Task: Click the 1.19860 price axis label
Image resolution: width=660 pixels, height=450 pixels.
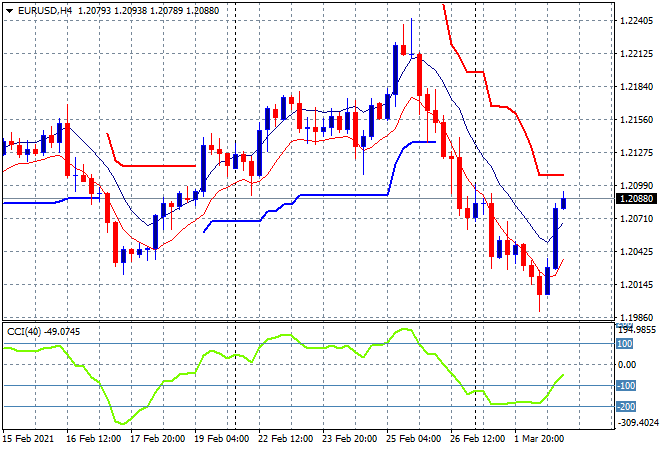Action: point(637,317)
